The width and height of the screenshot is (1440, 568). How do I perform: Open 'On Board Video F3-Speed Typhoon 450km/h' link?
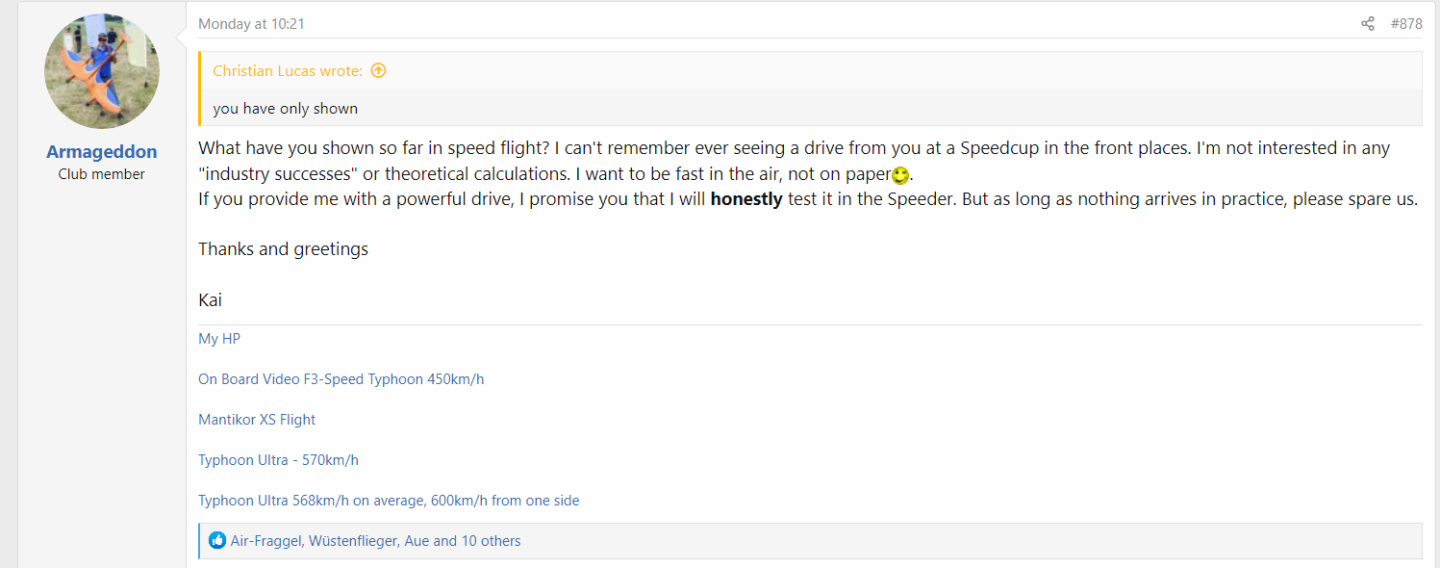(x=341, y=380)
